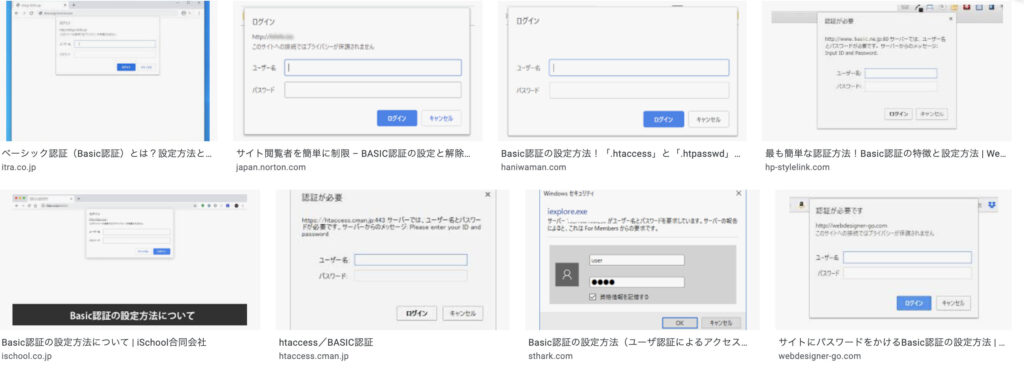This screenshot has width=1024, height=373.
Task: Open the sthark.com Windows セキュリティ thumbnail
Action: 643,259
